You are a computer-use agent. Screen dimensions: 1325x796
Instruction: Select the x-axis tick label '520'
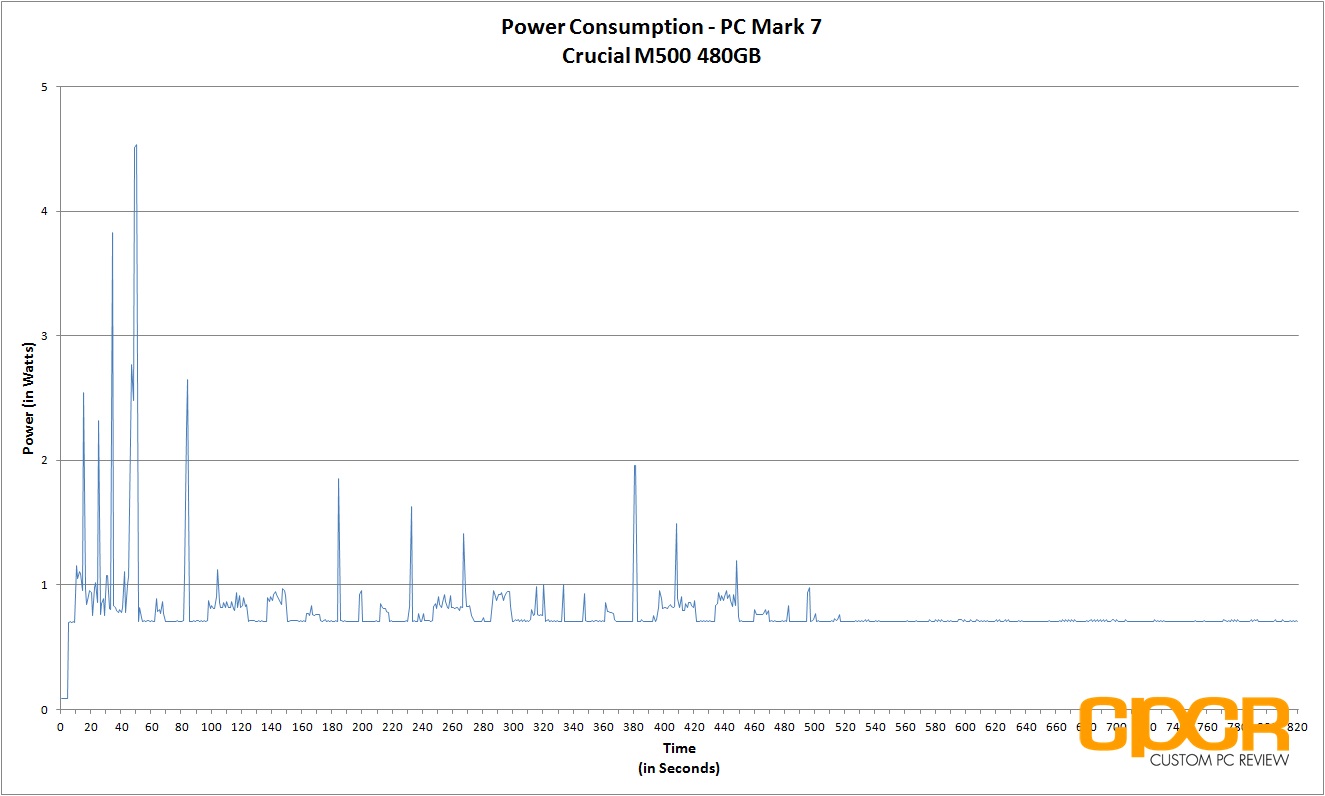tap(845, 727)
